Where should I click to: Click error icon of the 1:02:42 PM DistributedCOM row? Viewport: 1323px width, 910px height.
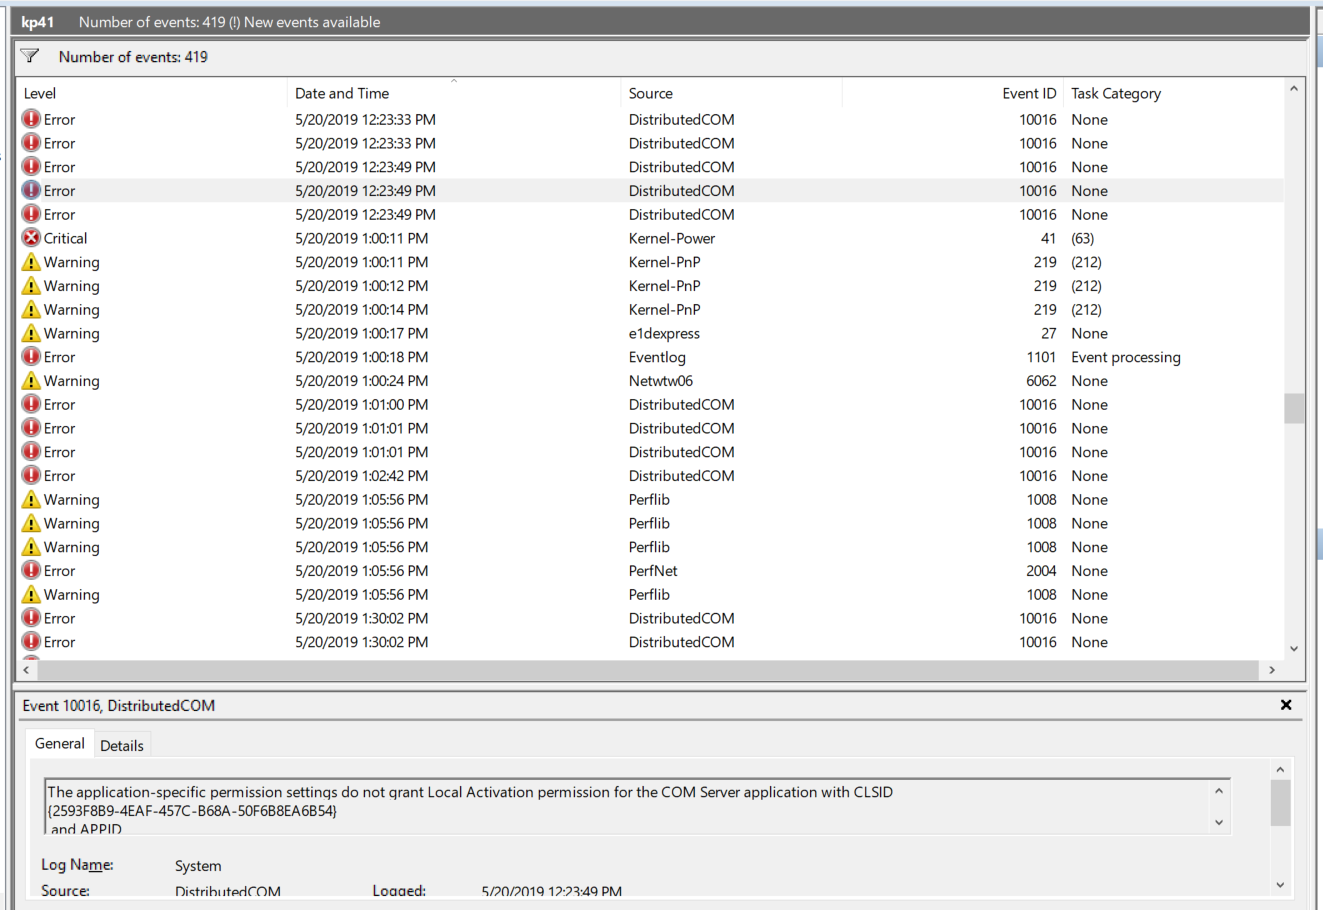click(31, 476)
